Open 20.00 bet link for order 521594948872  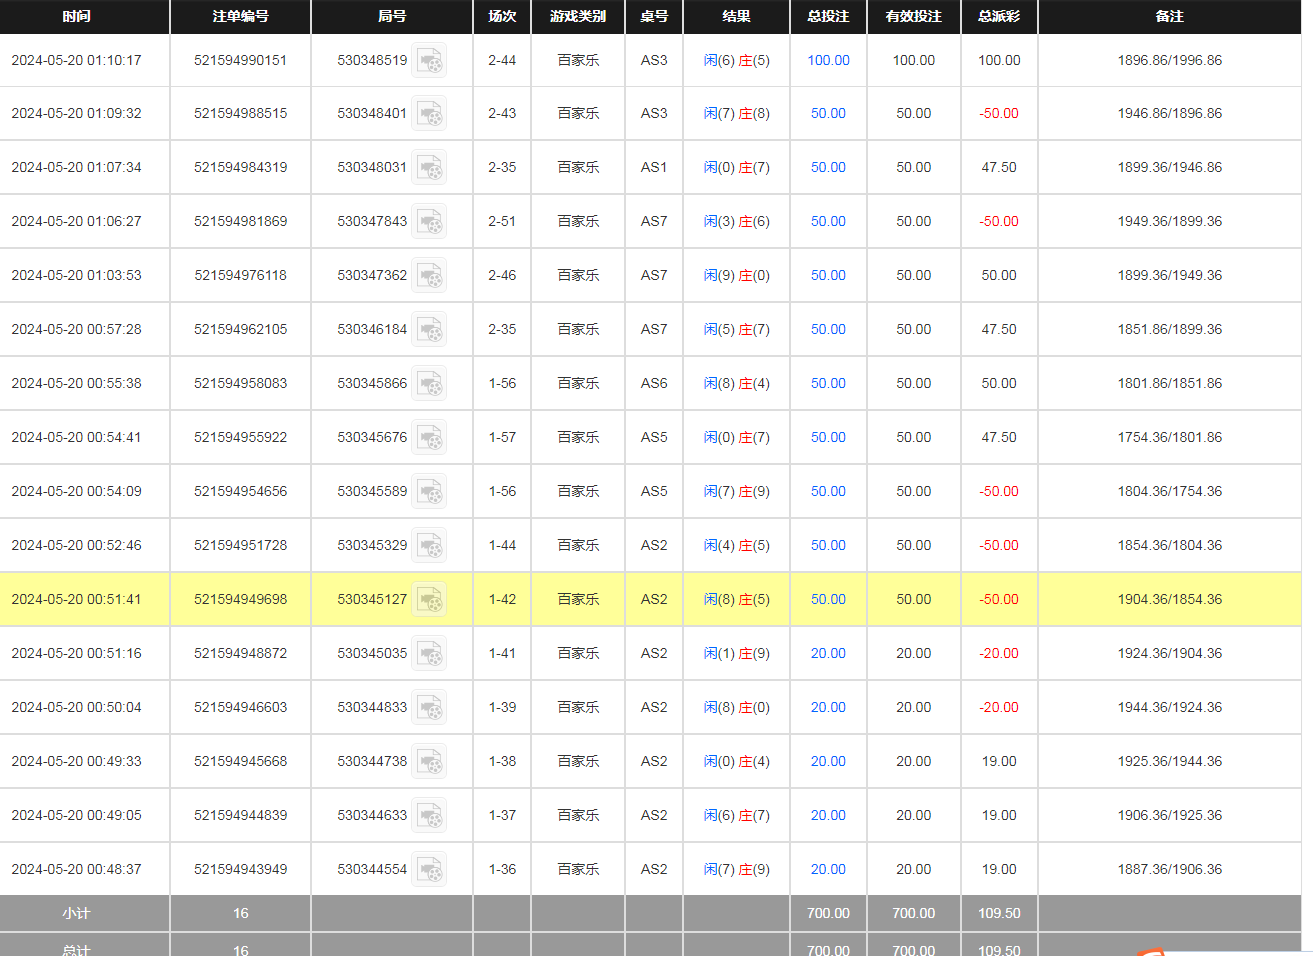(828, 653)
